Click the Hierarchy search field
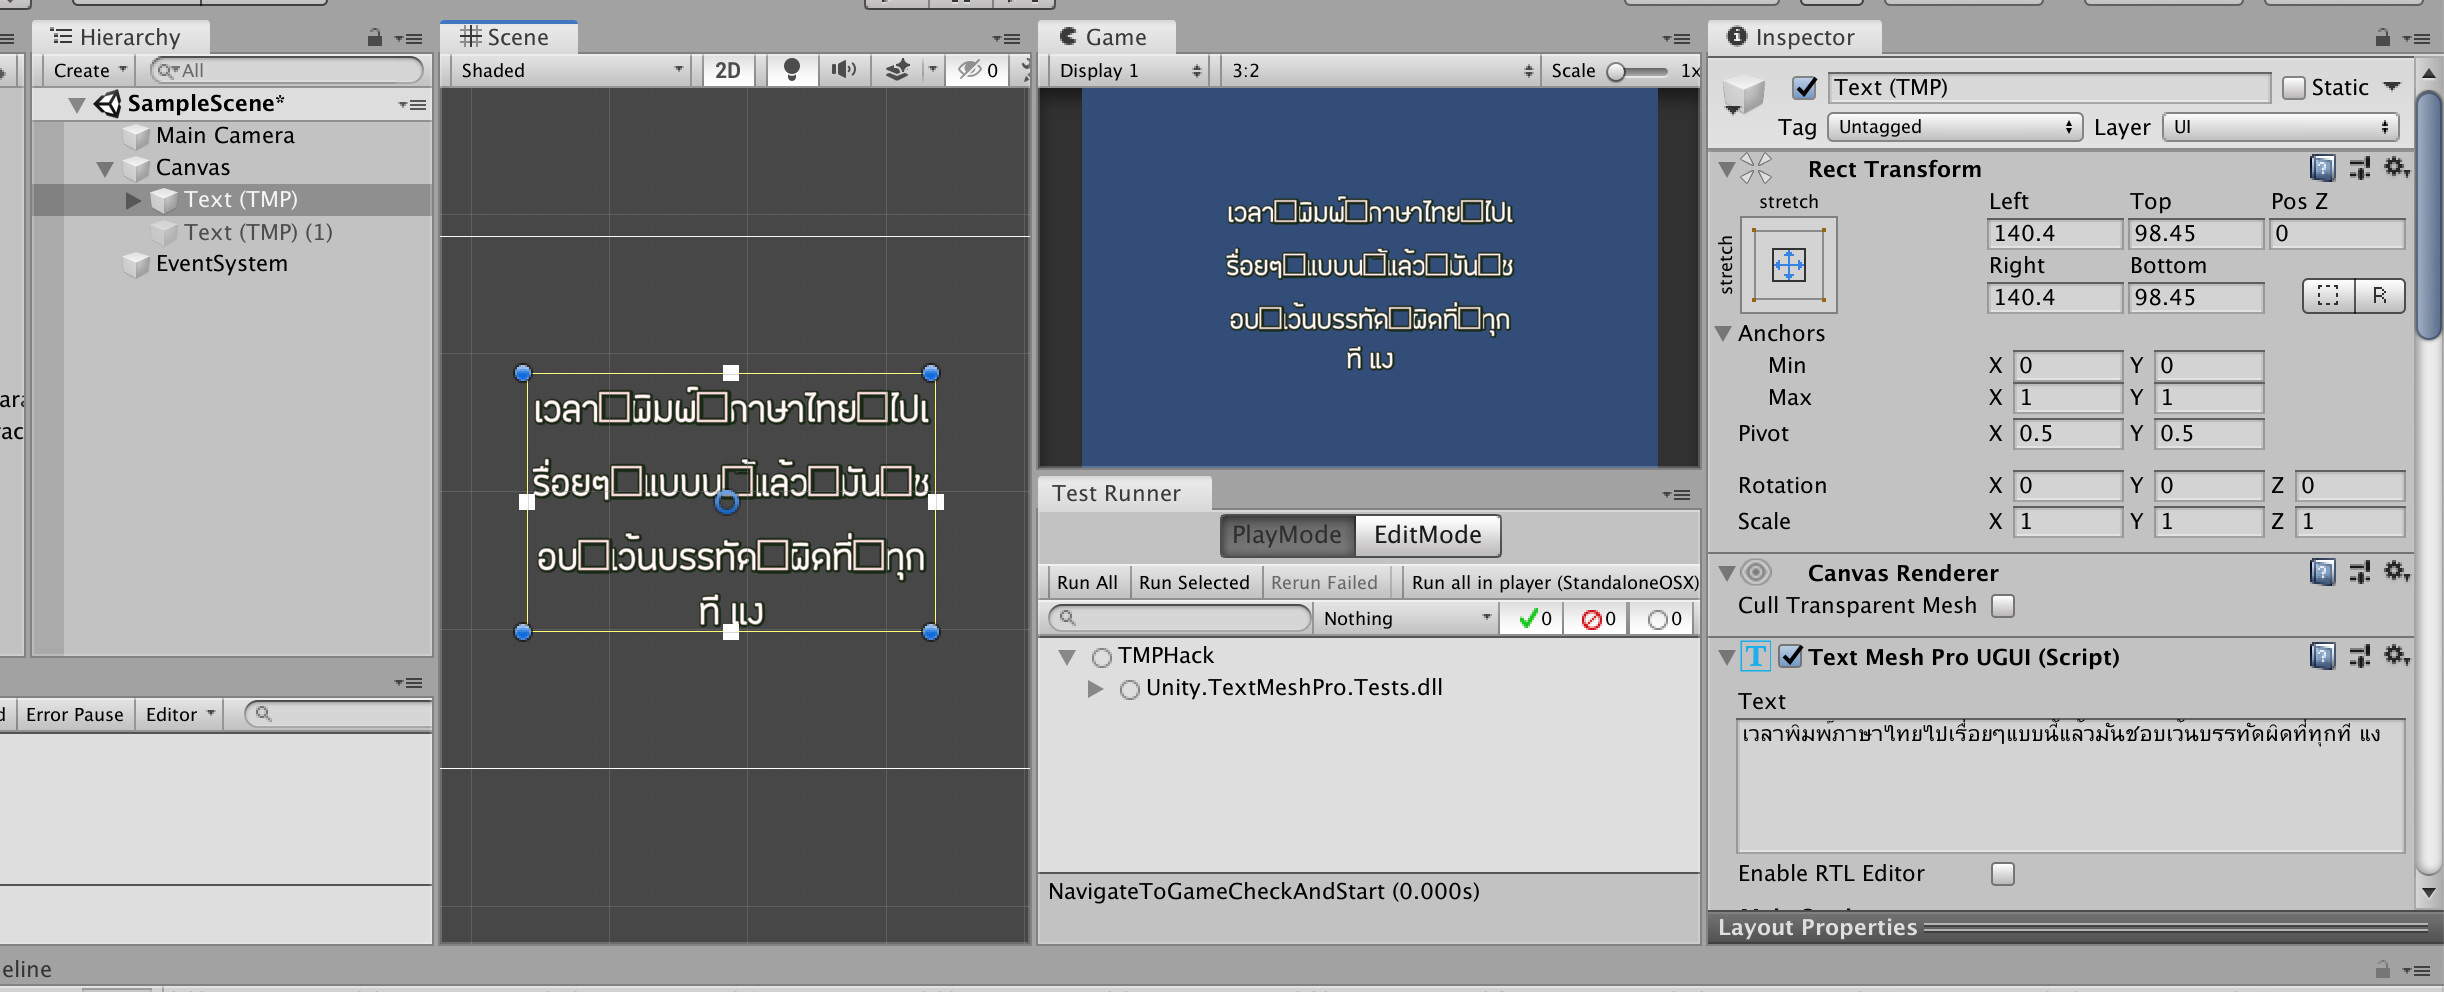 [x=287, y=70]
